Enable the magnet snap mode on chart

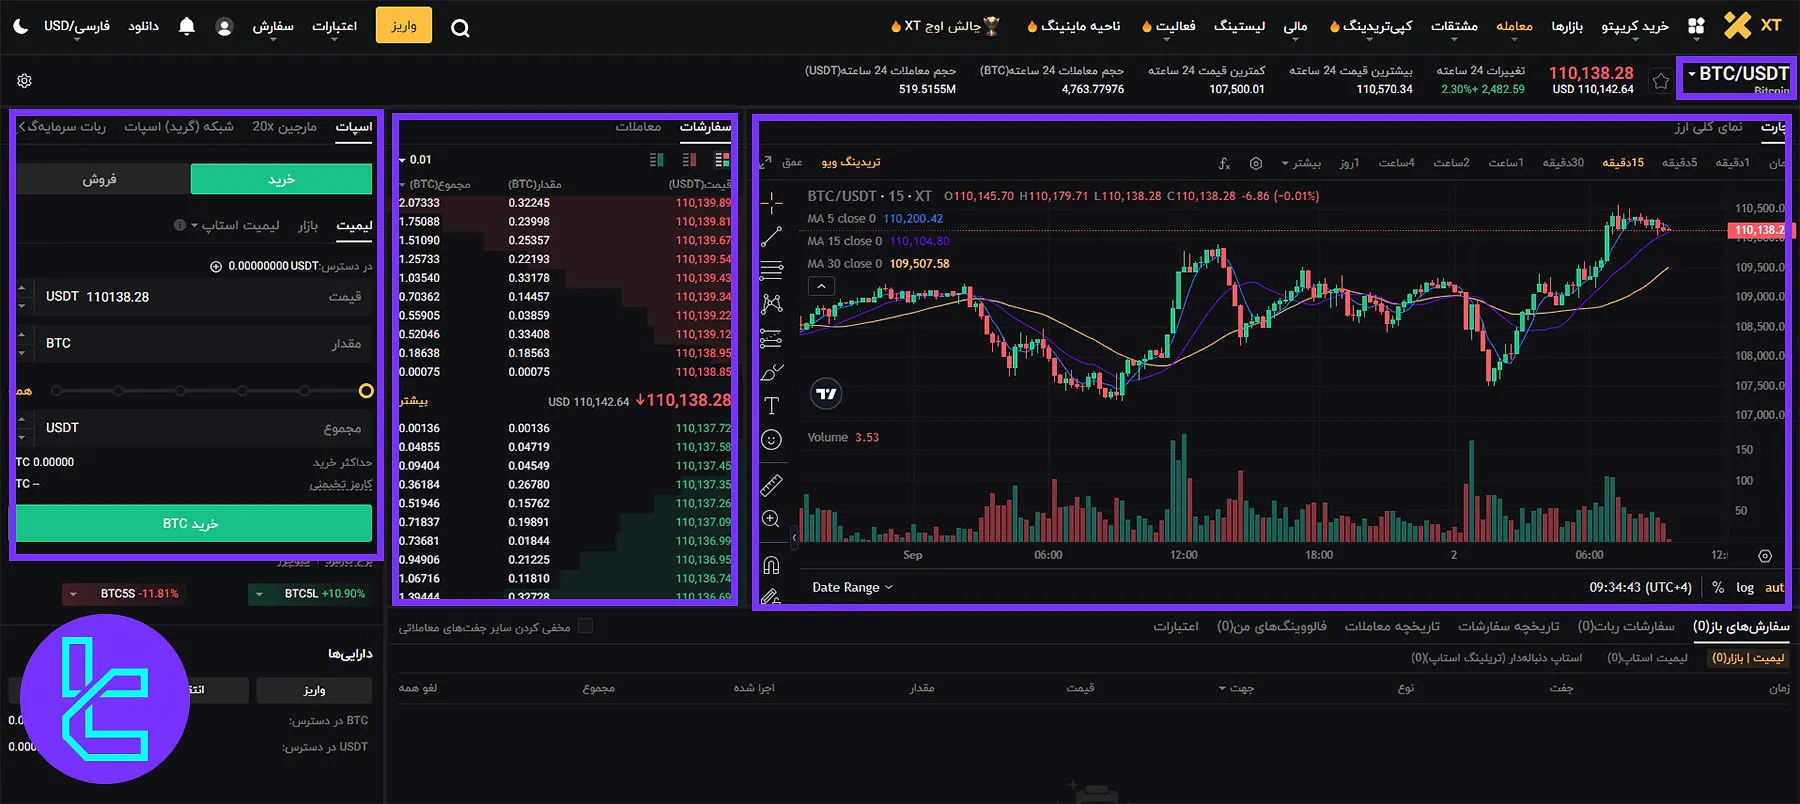coord(771,565)
